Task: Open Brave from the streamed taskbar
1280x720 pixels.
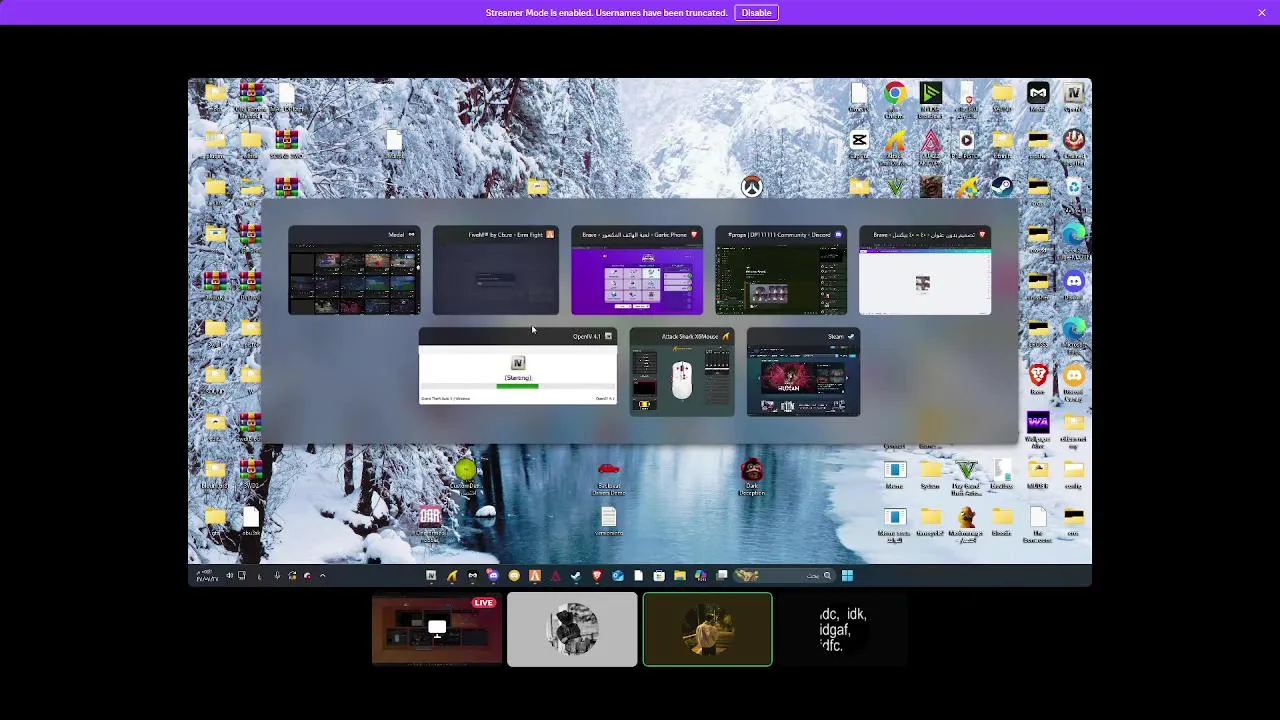Action: [x=597, y=575]
